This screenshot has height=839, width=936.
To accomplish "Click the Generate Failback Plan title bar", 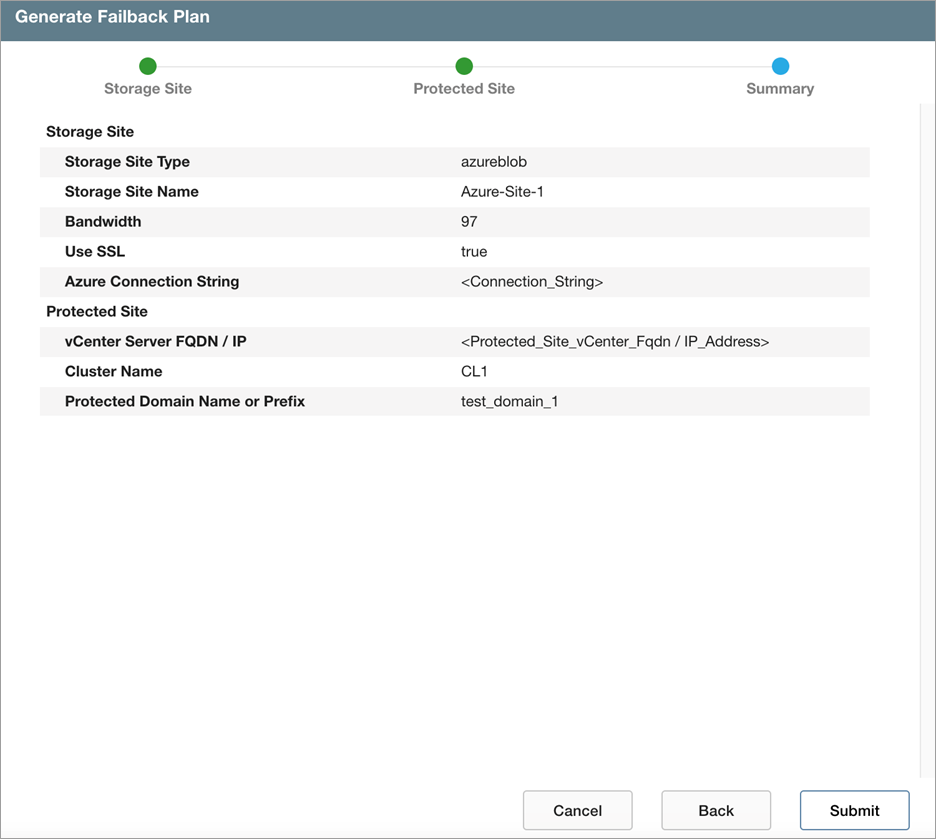I will [x=468, y=19].
